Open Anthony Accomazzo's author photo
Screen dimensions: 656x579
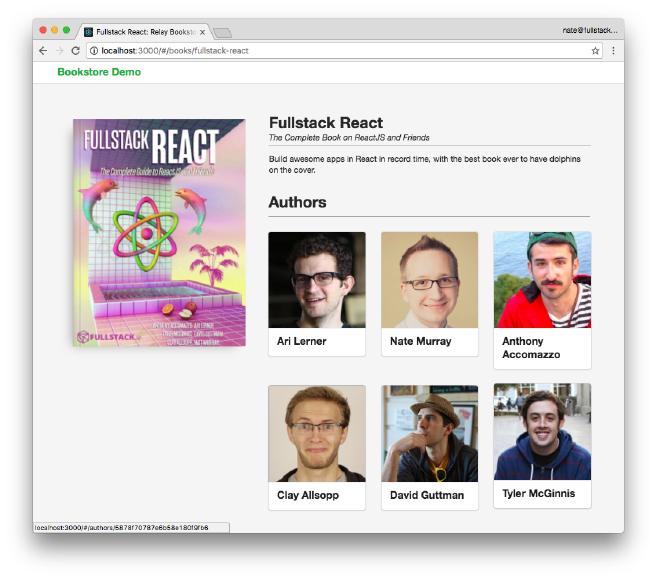(x=542, y=280)
